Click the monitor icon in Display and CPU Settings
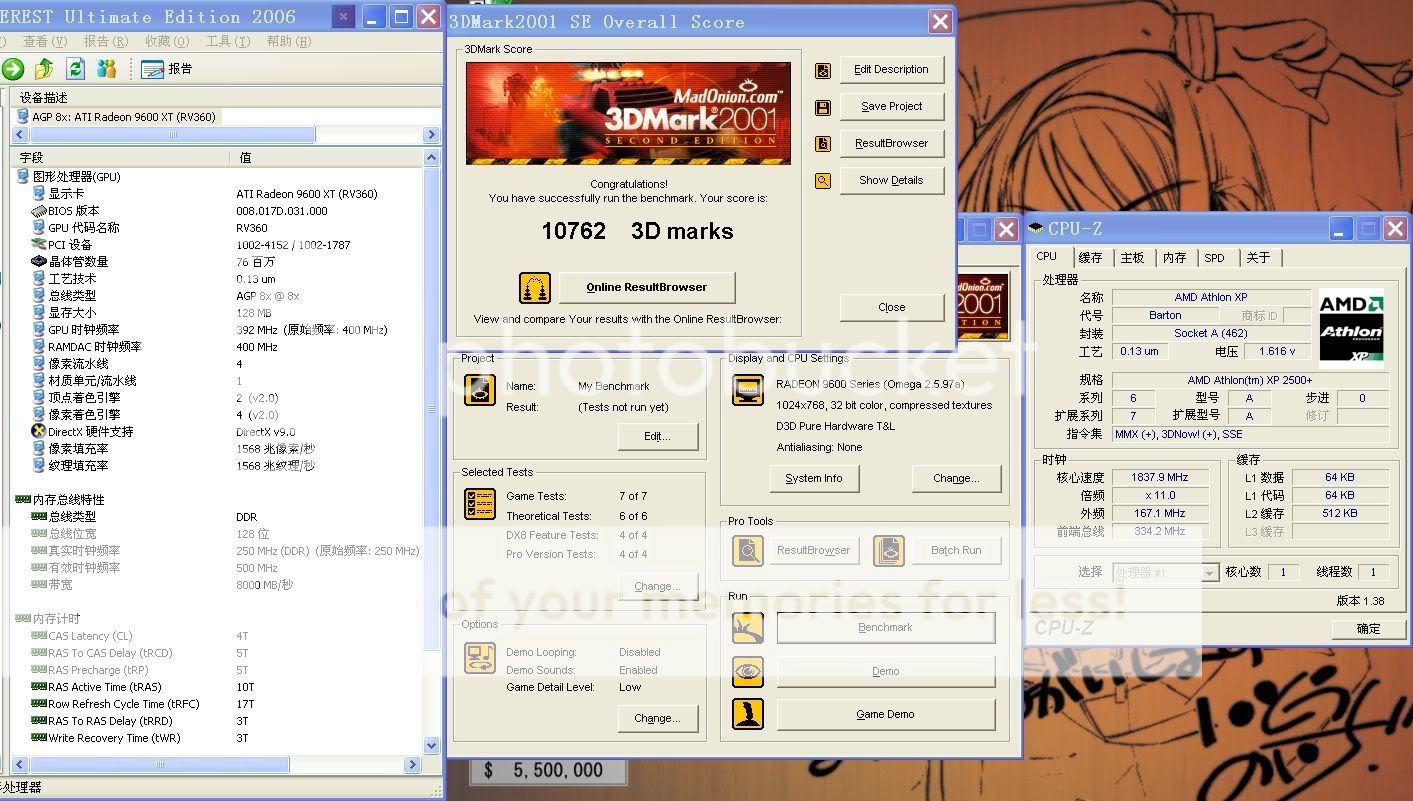Image resolution: width=1413 pixels, height=801 pixels. point(748,390)
